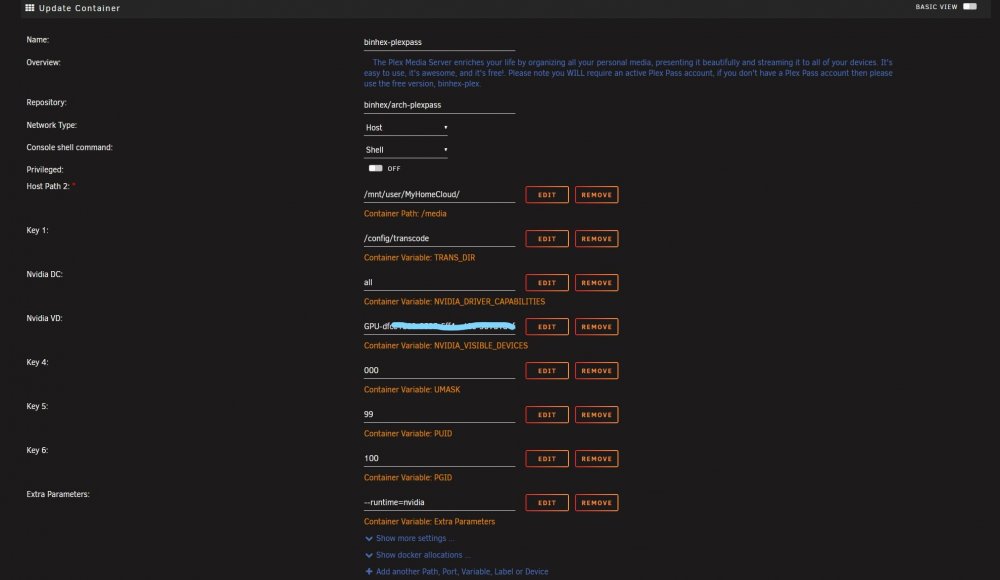
Task: Edit the Name field binhex-plexpass
Action: click(x=439, y=42)
